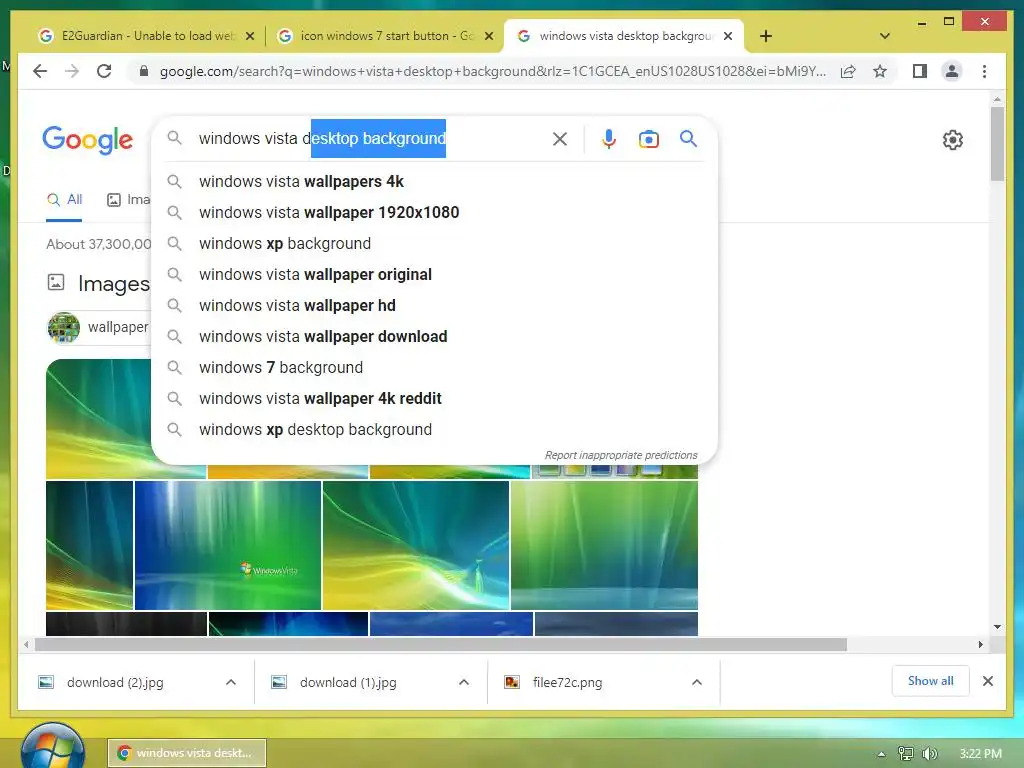
Task: Open options for filee72c.png
Action: (697, 682)
